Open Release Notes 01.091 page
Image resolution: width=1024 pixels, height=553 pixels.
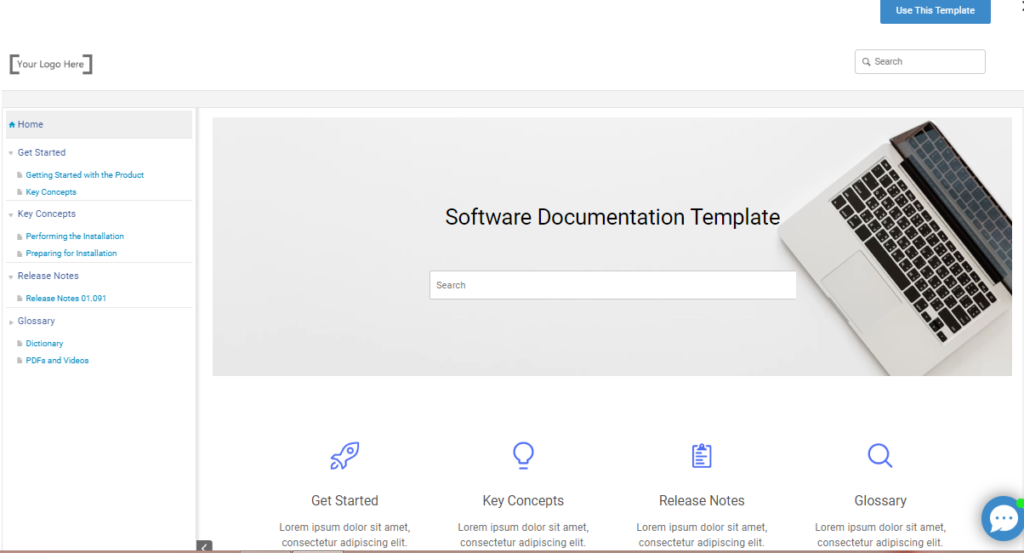(66, 298)
